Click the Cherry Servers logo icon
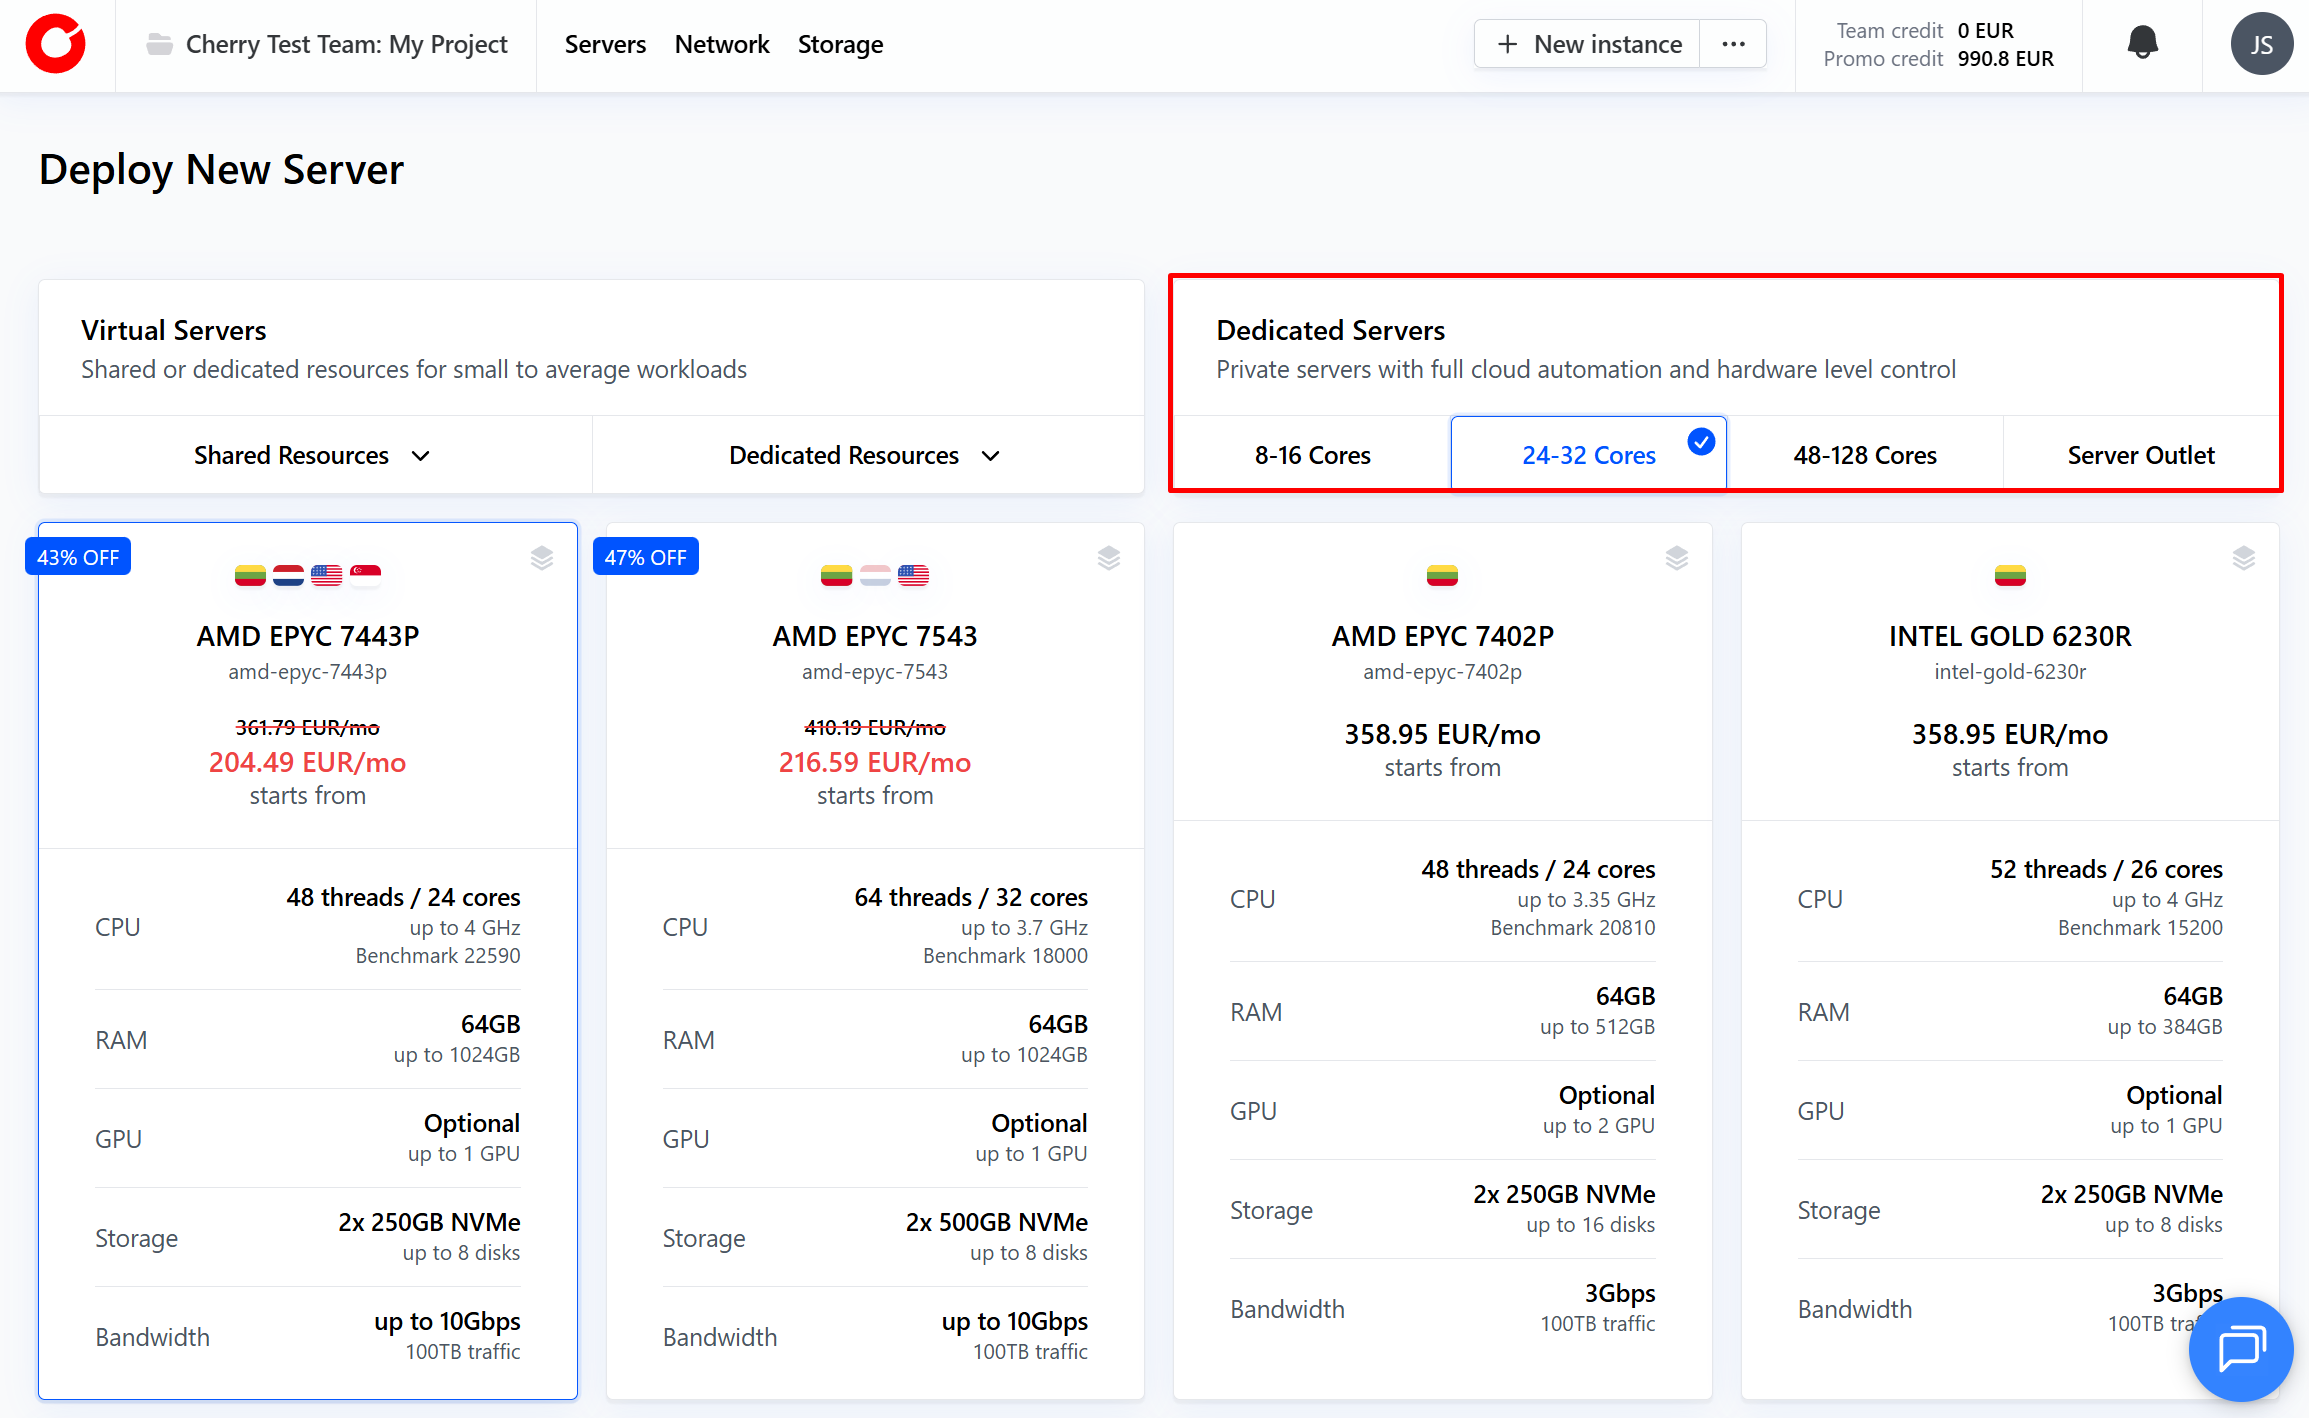 point(56,44)
